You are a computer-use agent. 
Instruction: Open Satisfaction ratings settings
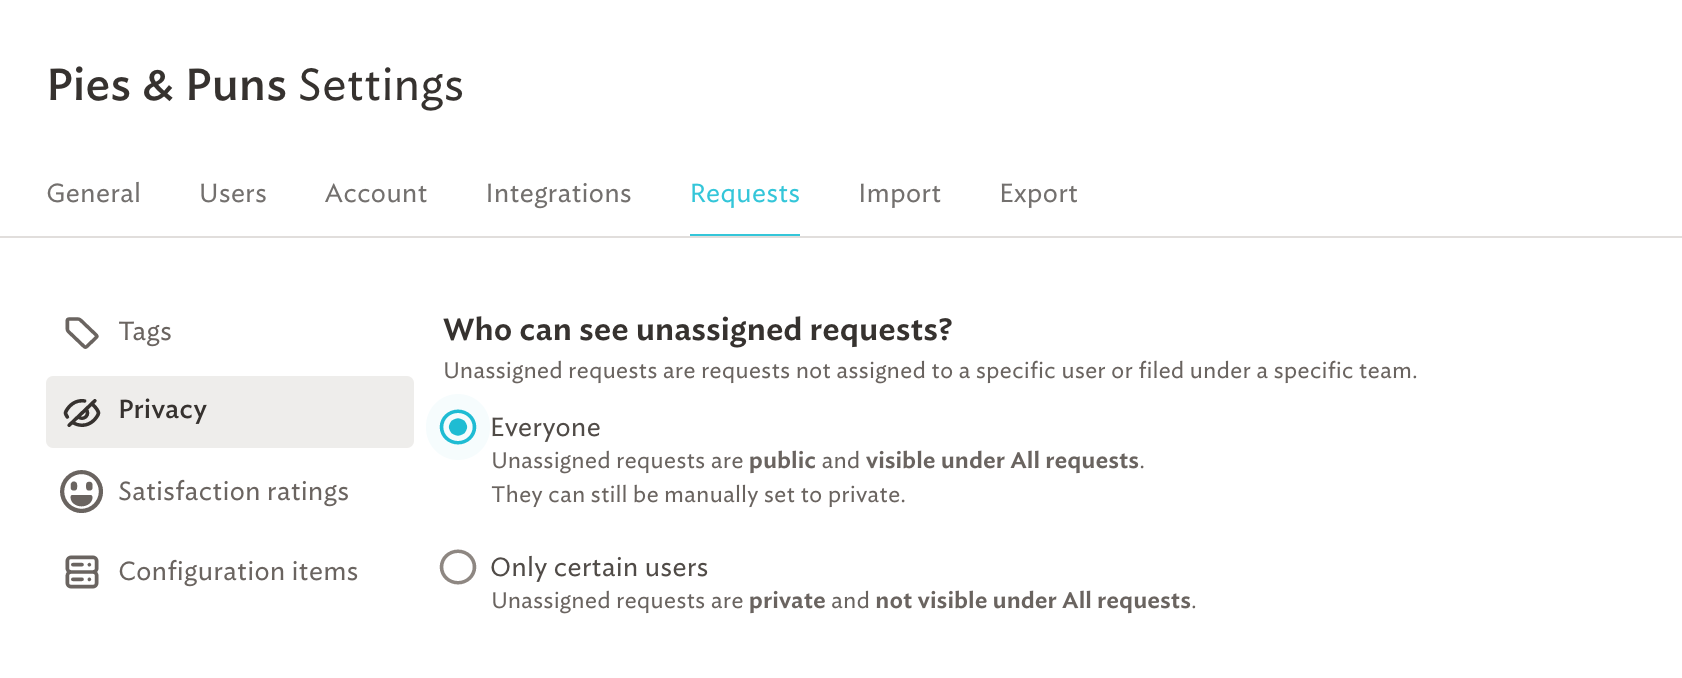click(230, 492)
